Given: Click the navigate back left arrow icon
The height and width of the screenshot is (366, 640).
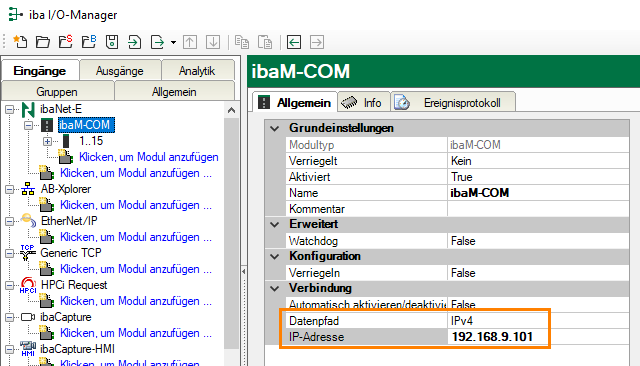Looking at the screenshot, I should (294, 42).
